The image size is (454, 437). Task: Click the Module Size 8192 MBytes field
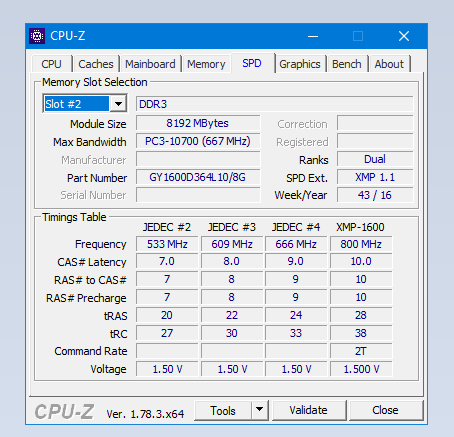[x=198, y=123]
